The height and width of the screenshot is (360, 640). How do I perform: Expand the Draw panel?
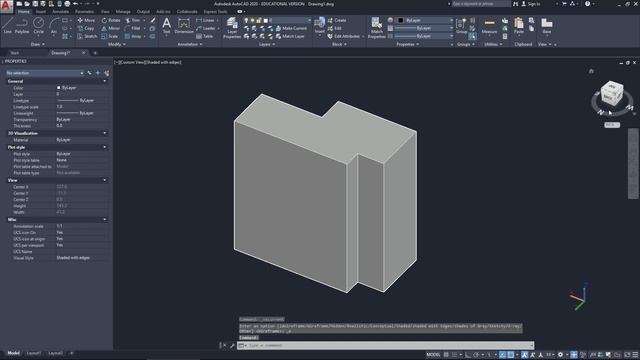[38, 44]
